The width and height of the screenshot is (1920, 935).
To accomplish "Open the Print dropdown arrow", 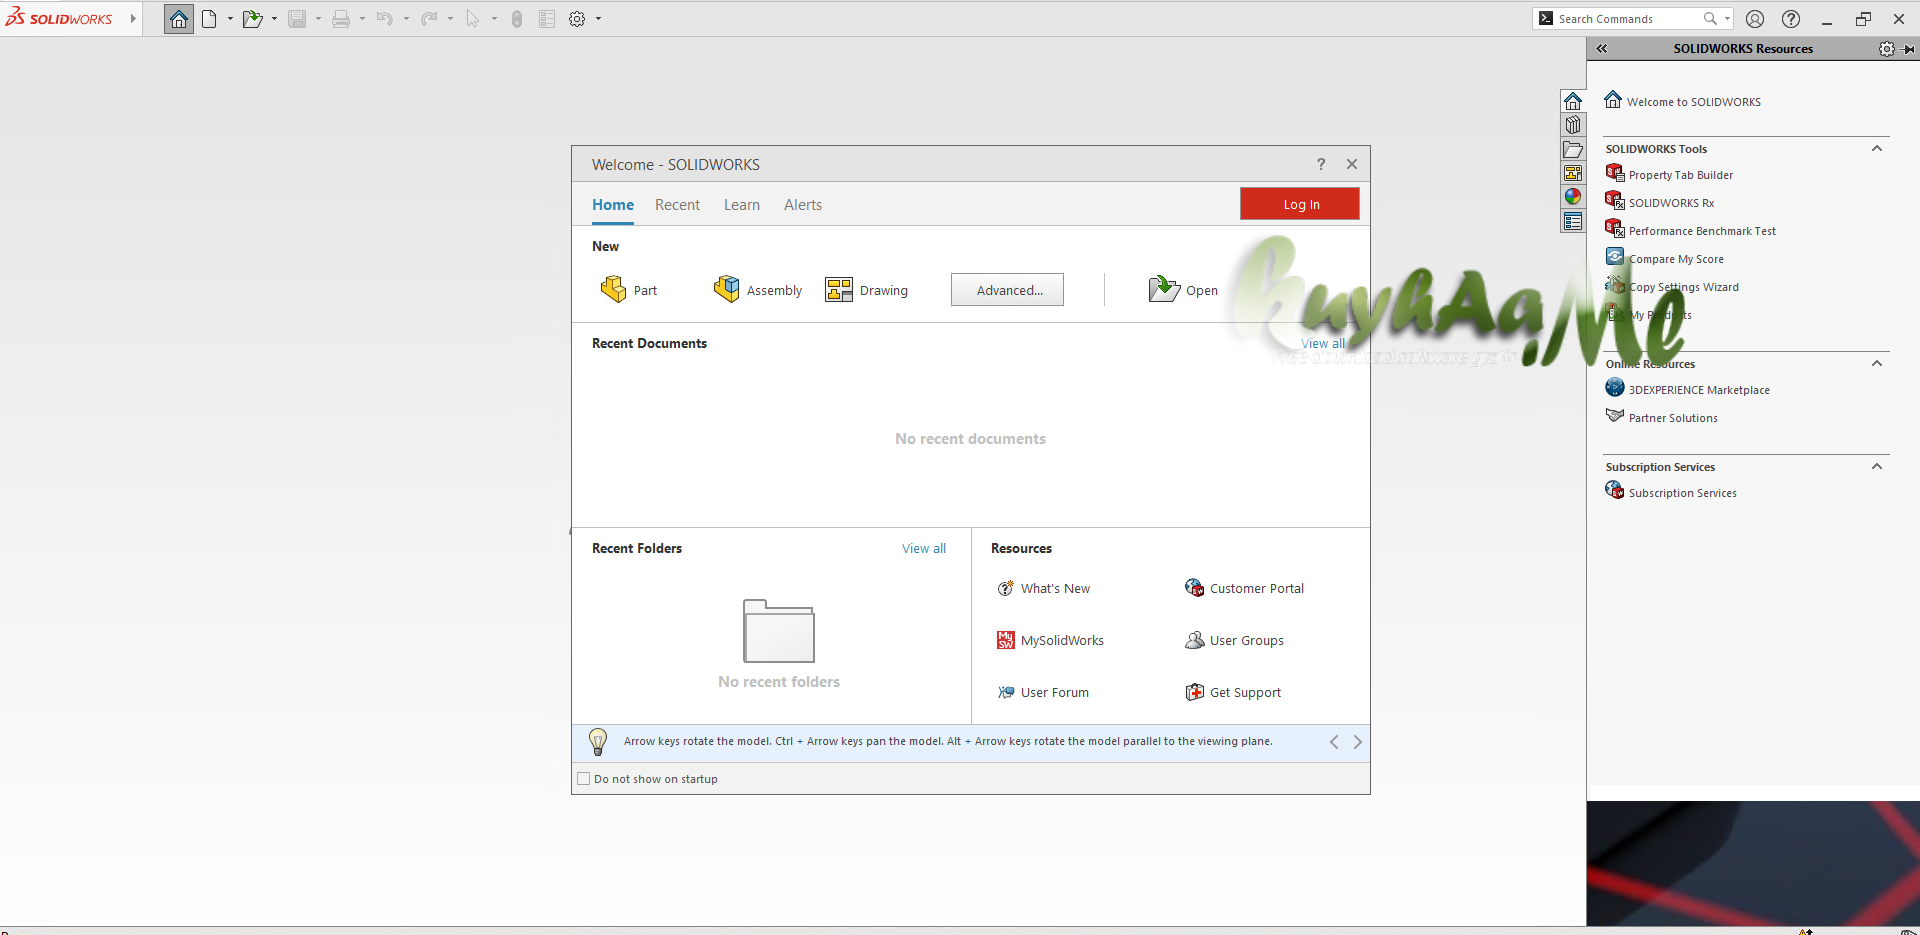I will pos(362,19).
